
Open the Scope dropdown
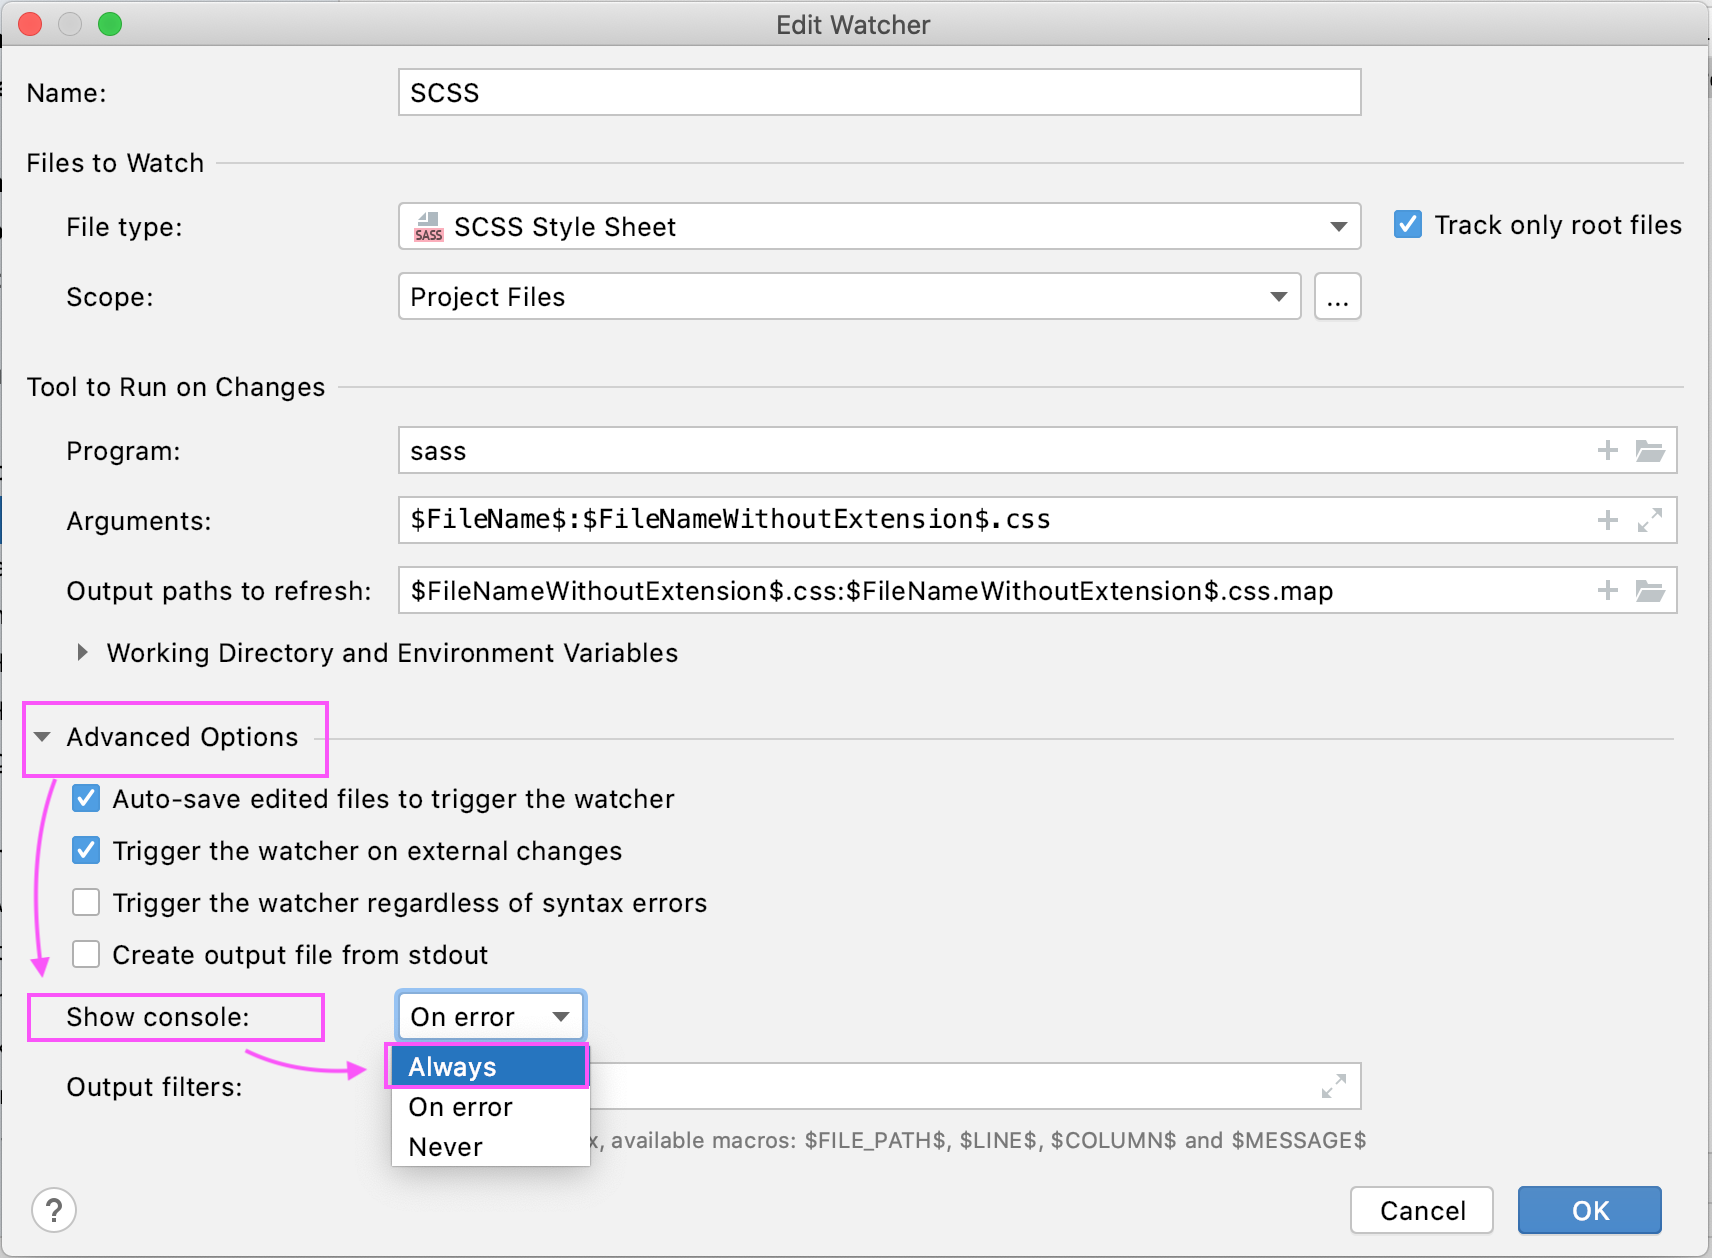pyautogui.click(x=1279, y=296)
